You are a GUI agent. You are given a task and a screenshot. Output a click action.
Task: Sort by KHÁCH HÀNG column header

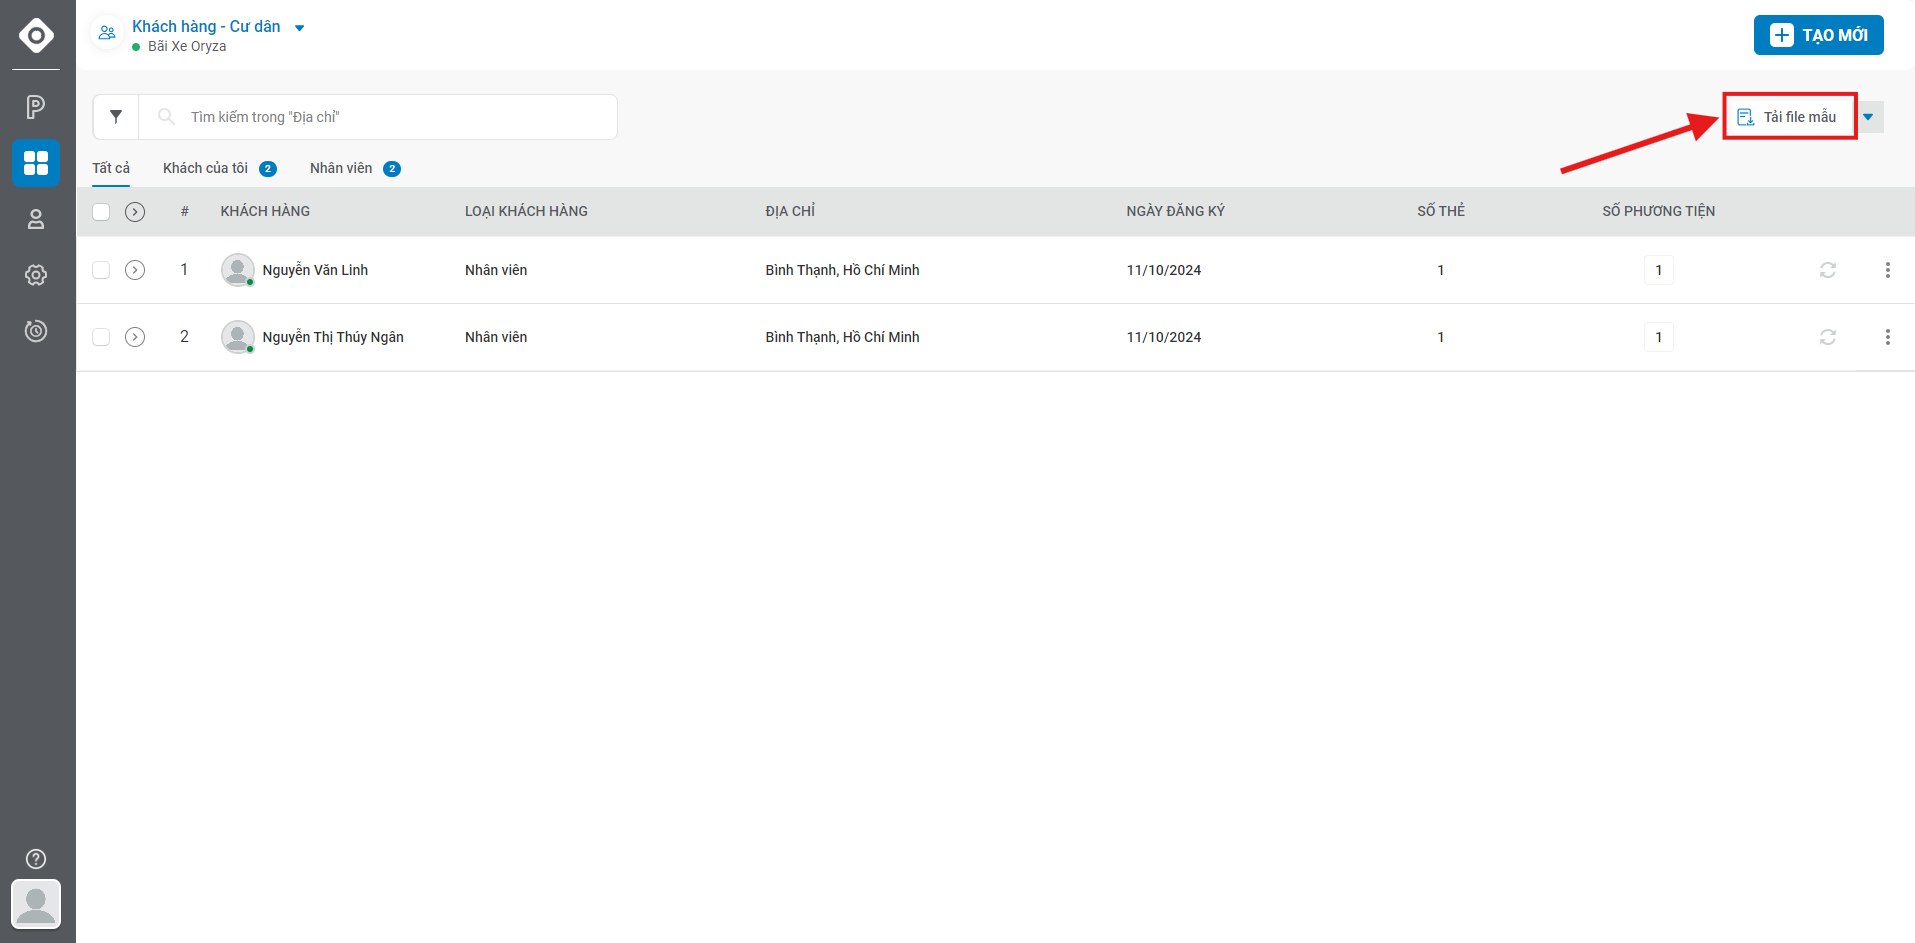pyautogui.click(x=265, y=211)
